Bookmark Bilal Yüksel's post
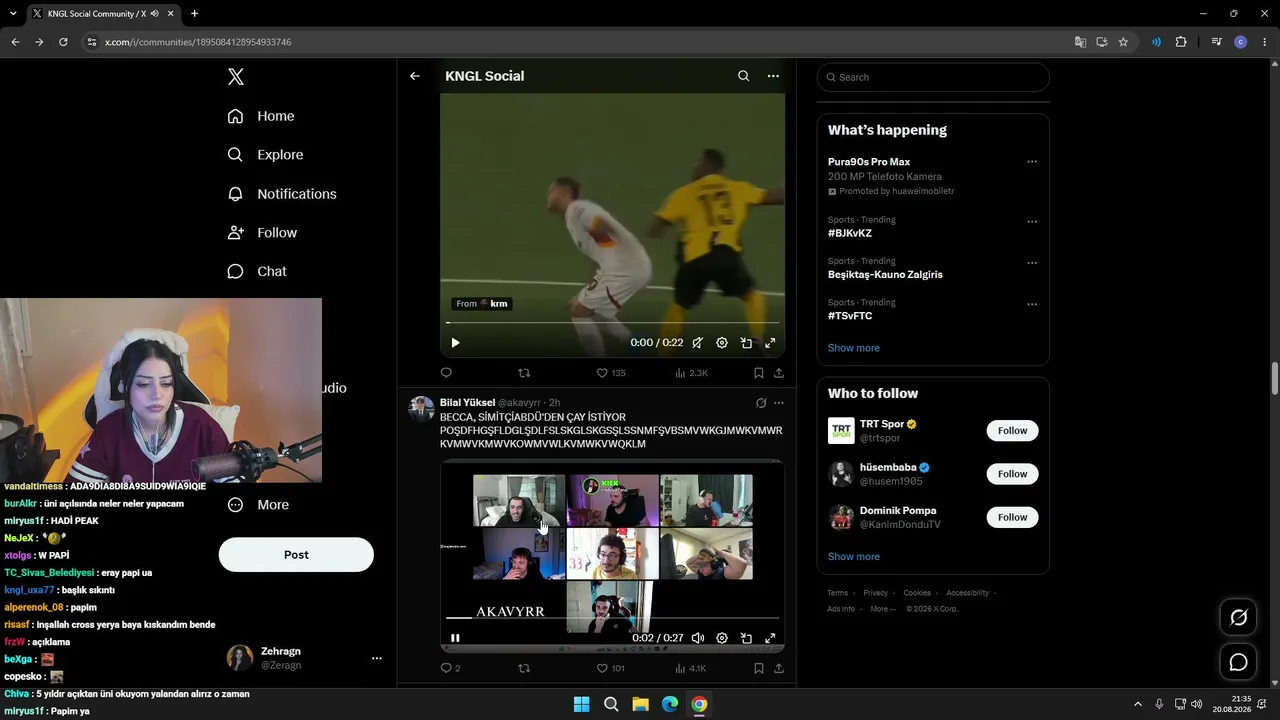The image size is (1280, 720). (x=759, y=668)
